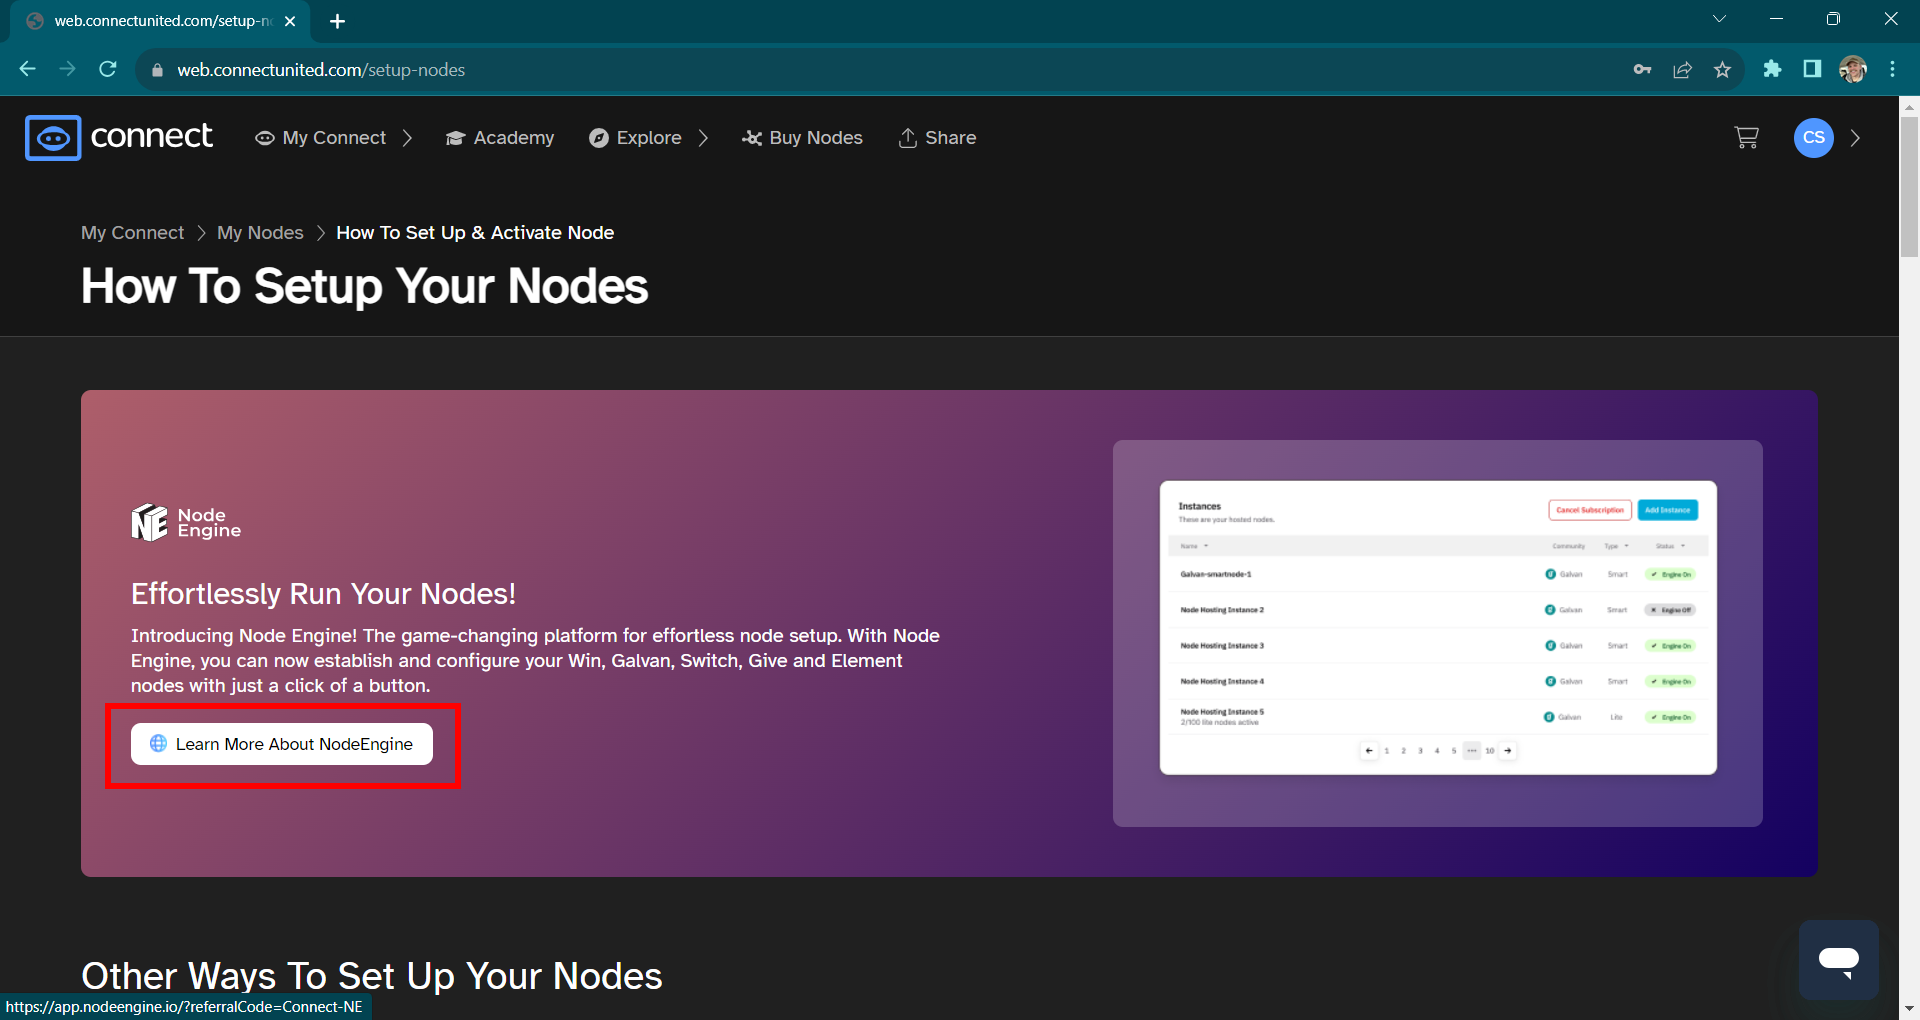Expand the chevron beside My Connect
The width and height of the screenshot is (1920, 1020).
pos(407,138)
